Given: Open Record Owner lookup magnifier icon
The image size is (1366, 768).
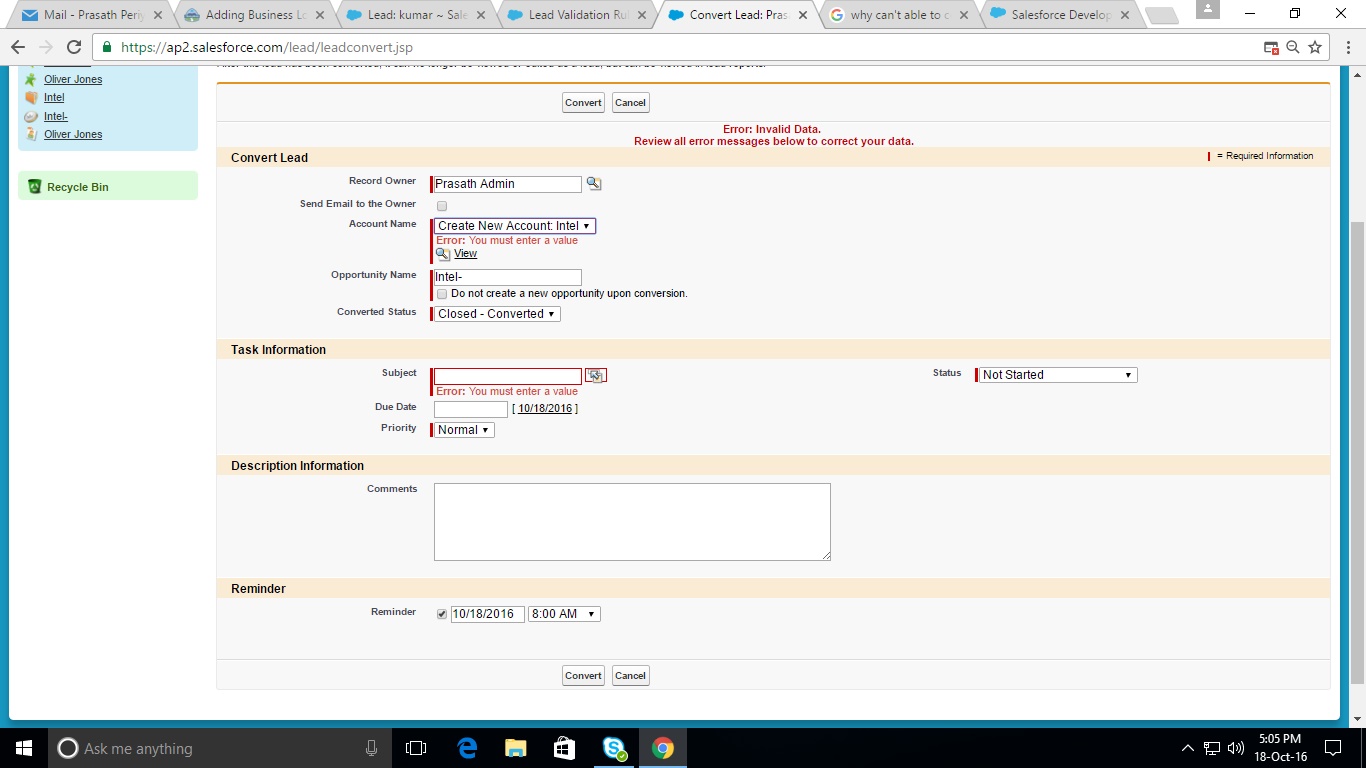Looking at the screenshot, I should [x=594, y=184].
